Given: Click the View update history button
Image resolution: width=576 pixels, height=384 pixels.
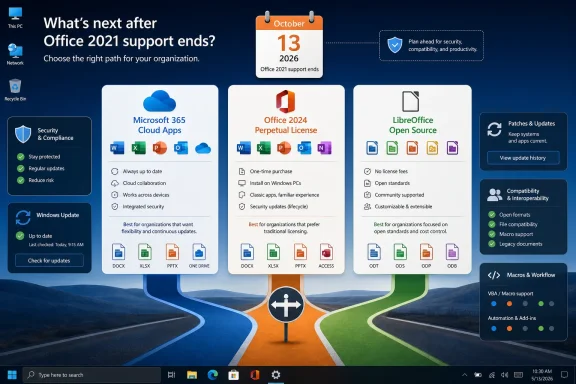Looking at the screenshot, I should pos(523,158).
